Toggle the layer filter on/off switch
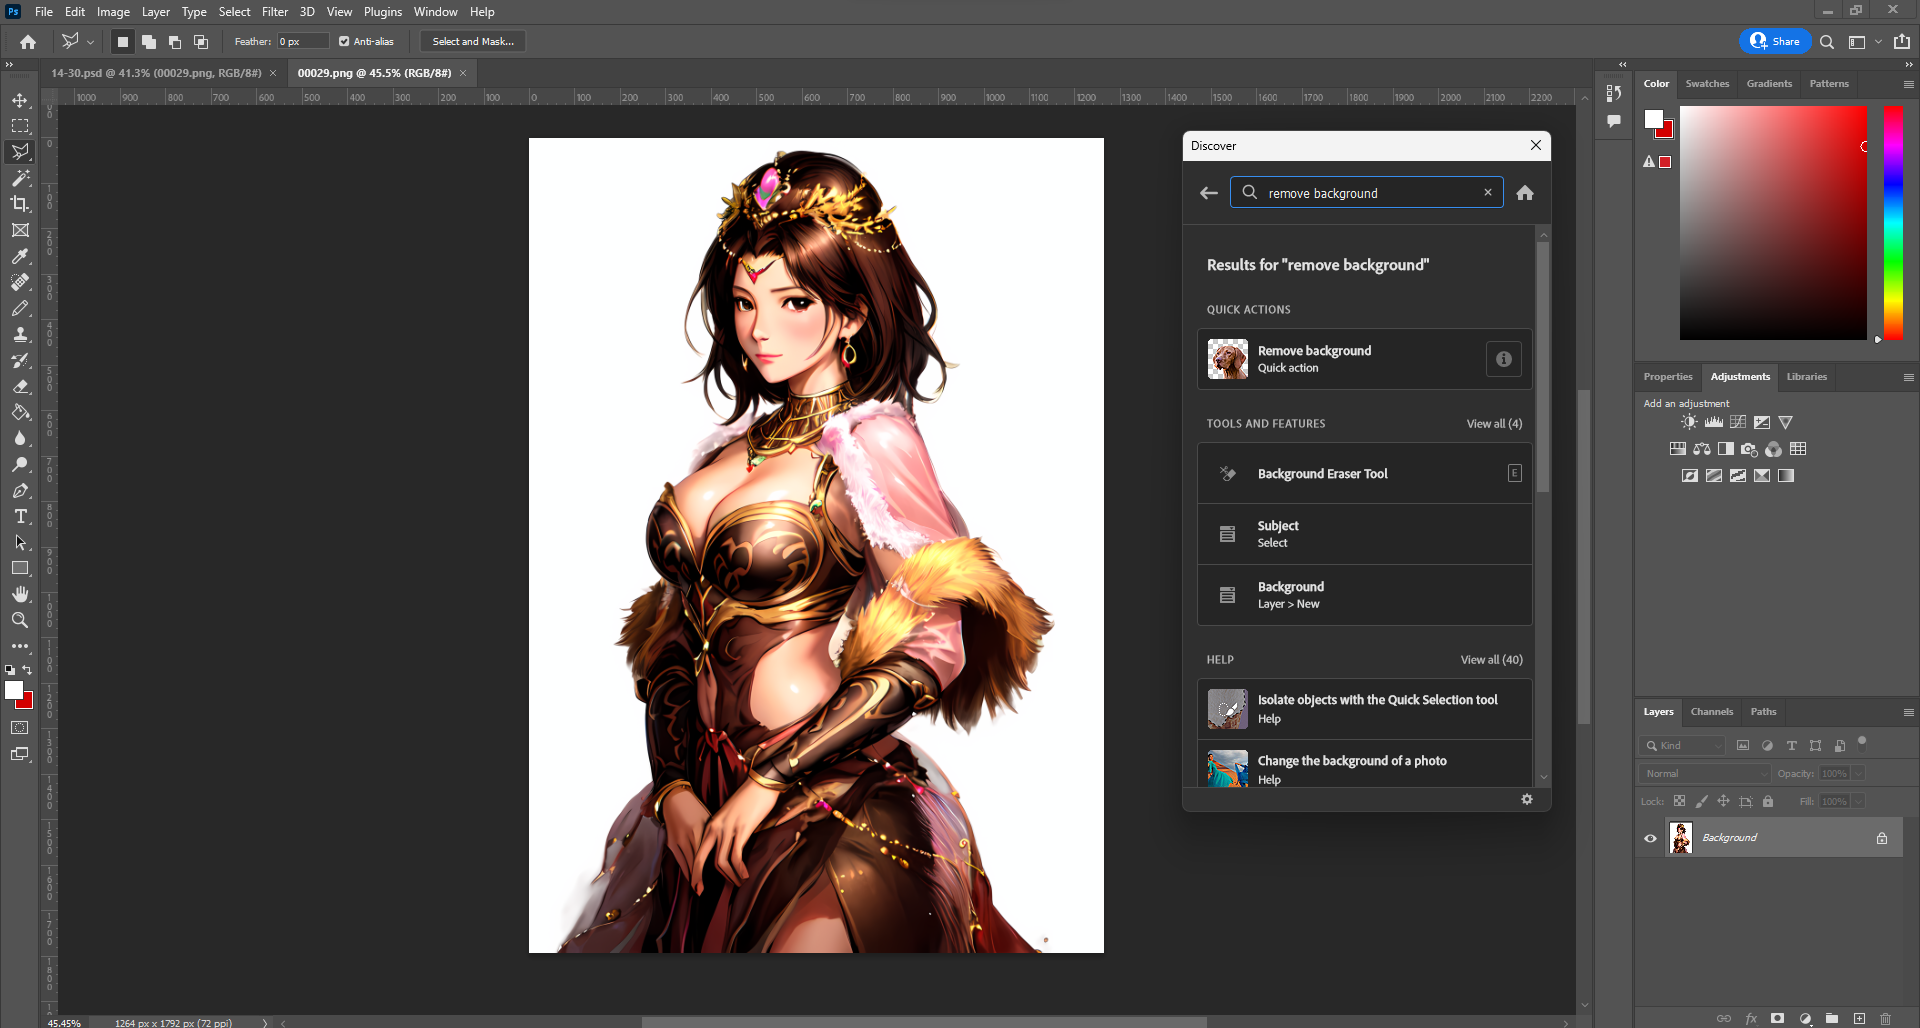1920x1028 pixels. coord(1861,742)
